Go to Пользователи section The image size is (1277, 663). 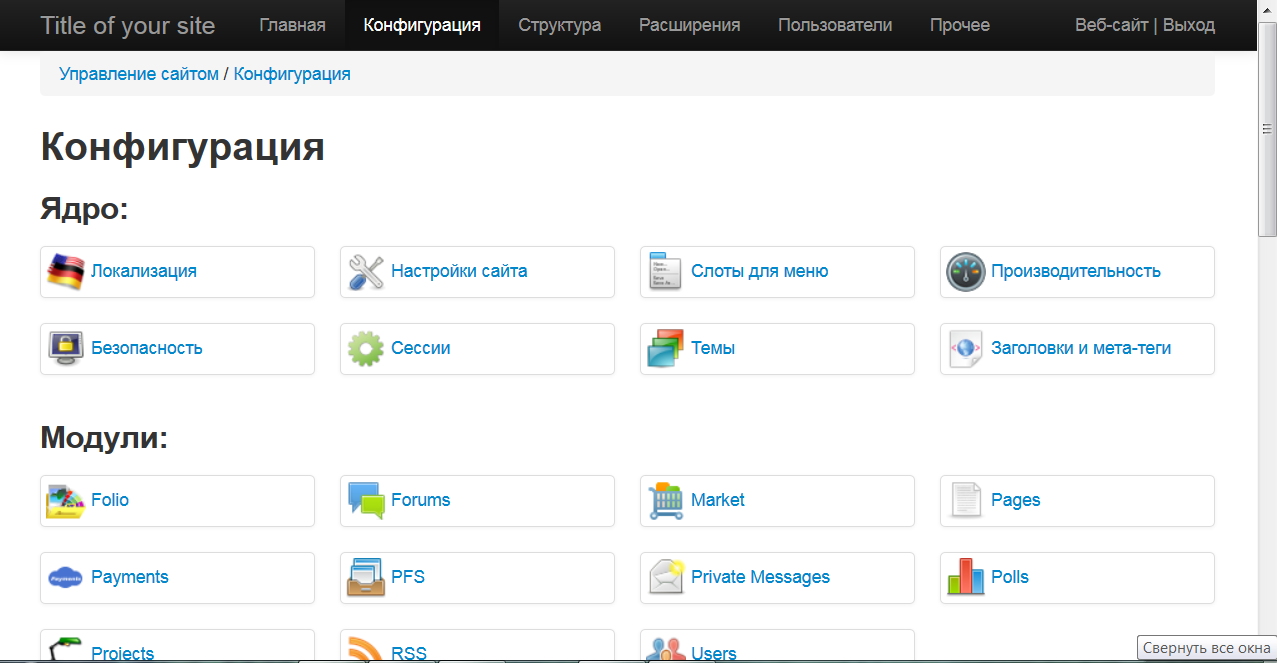pyautogui.click(x=835, y=25)
